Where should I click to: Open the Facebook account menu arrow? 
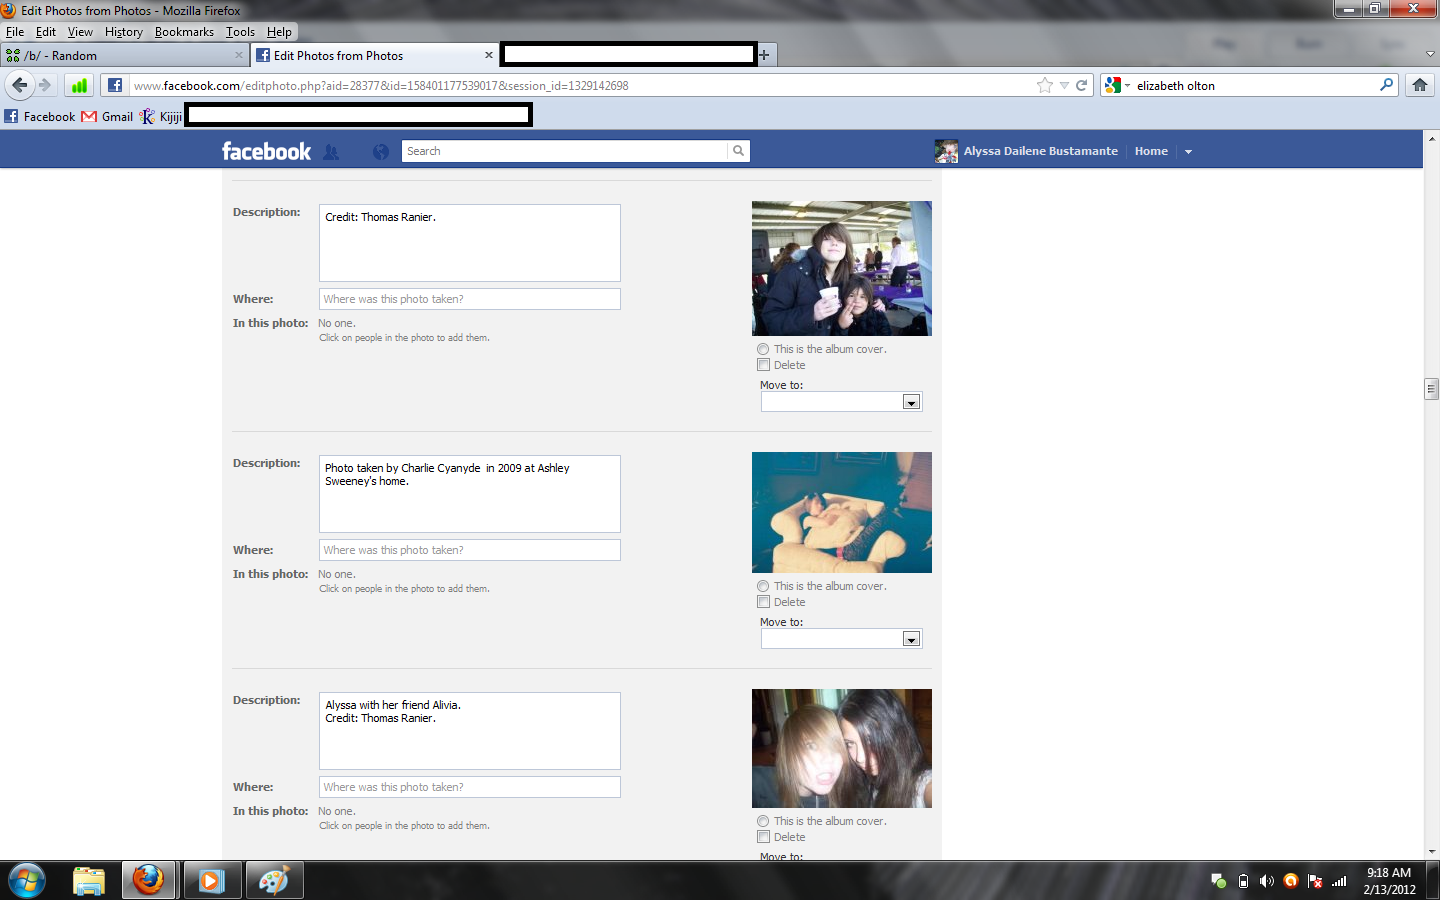coord(1188,152)
